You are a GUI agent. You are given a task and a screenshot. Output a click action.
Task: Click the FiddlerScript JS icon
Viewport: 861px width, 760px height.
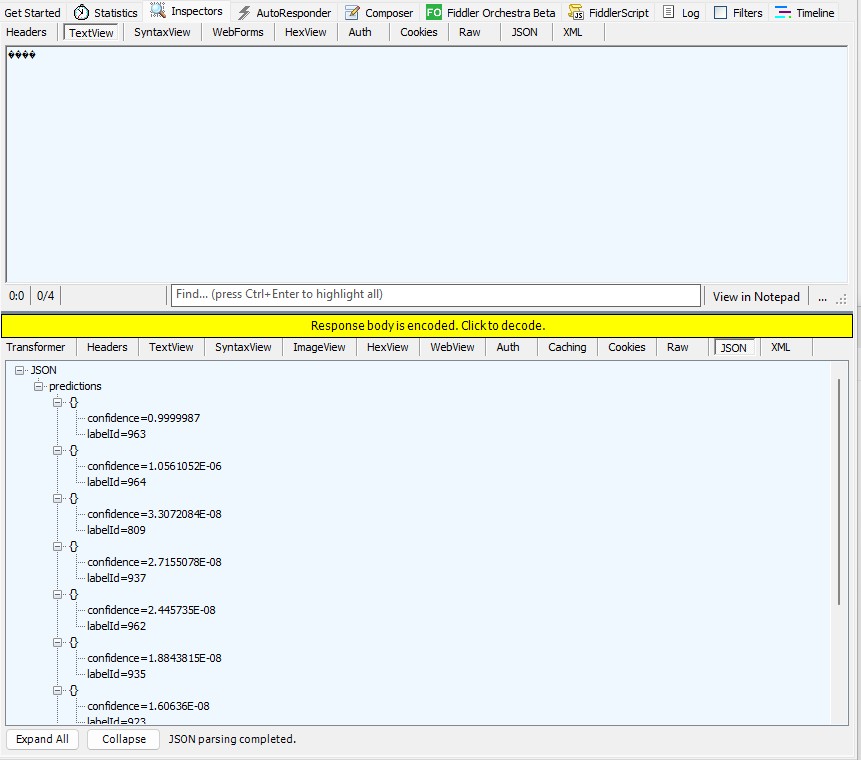click(576, 13)
